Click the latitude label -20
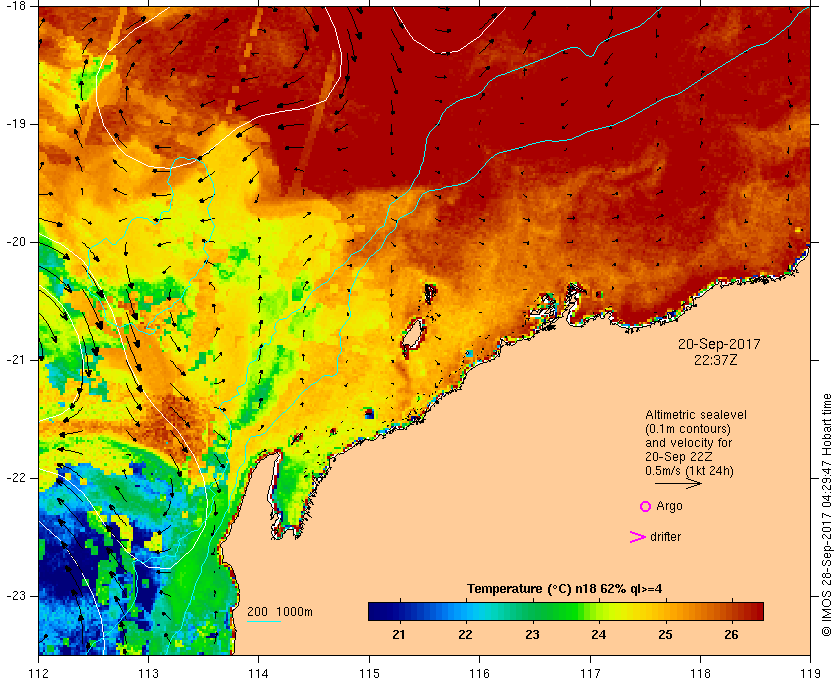 14,242
